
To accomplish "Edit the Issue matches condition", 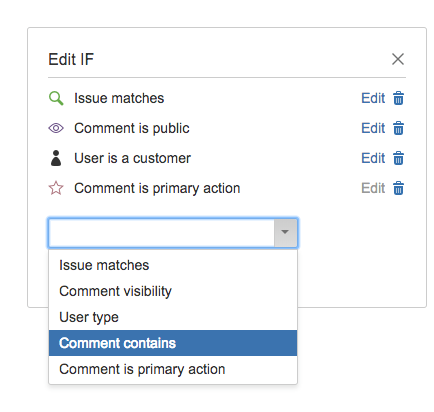I will [373, 98].
